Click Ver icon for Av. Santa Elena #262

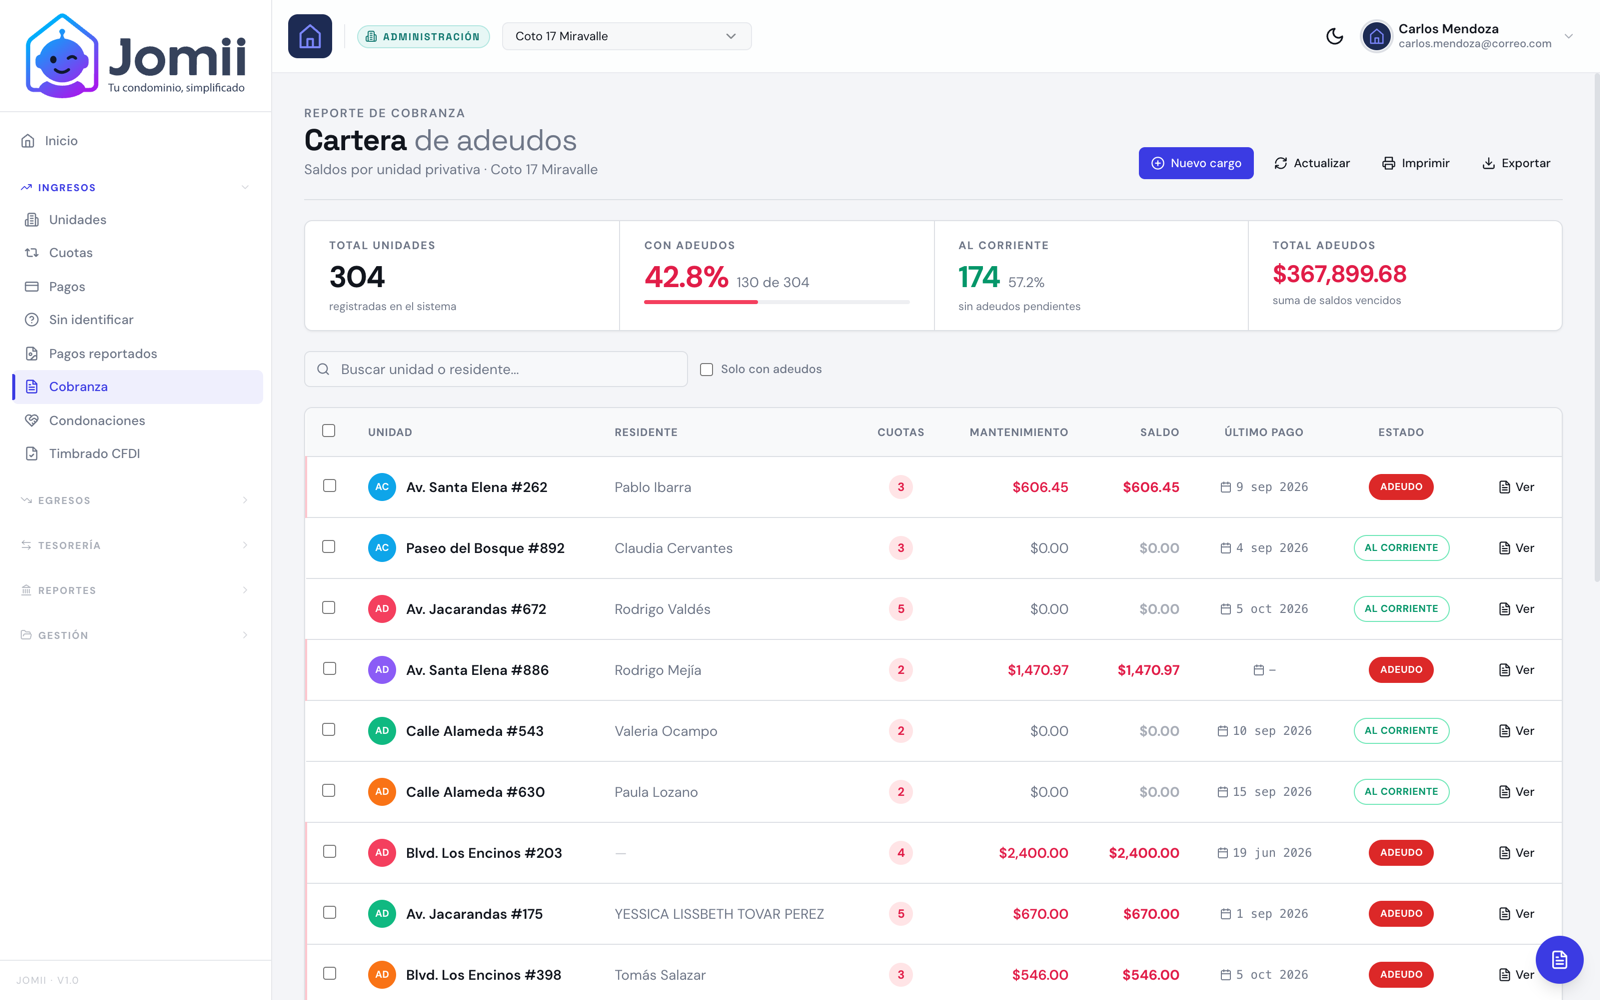pos(1504,487)
